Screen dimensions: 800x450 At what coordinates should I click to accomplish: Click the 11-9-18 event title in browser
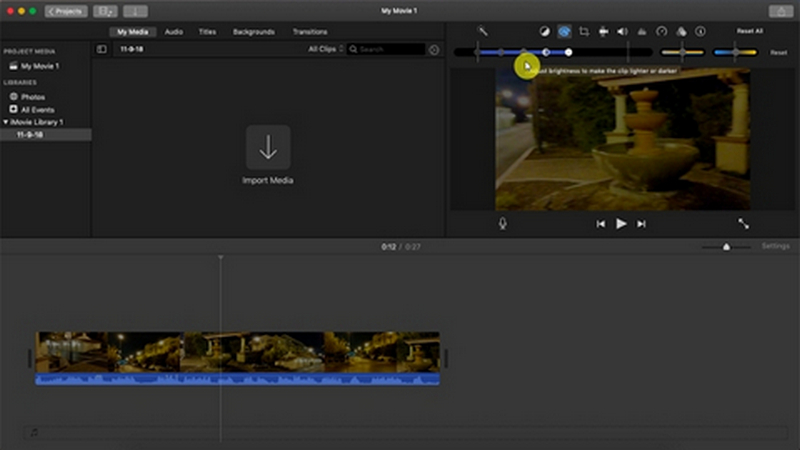(132, 49)
